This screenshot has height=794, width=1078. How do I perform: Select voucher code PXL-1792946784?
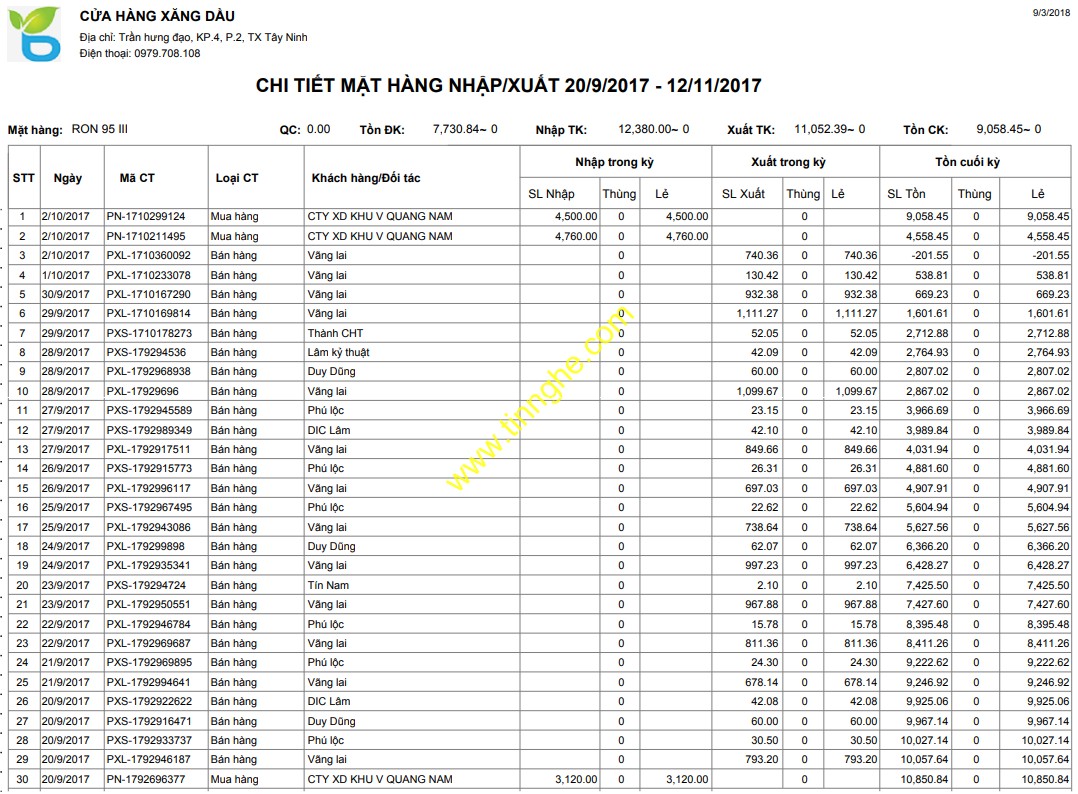coord(148,624)
